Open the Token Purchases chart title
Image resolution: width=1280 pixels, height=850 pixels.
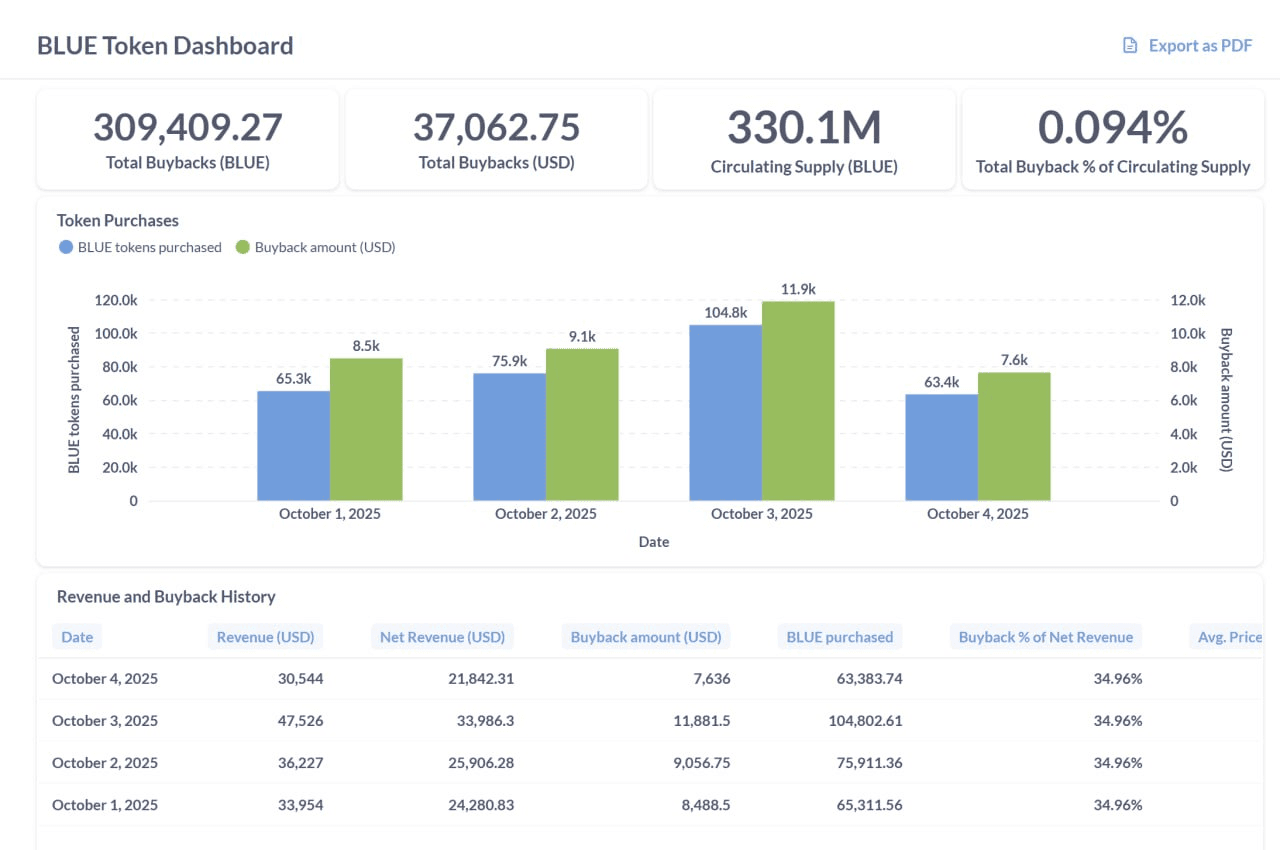tap(118, 220)
